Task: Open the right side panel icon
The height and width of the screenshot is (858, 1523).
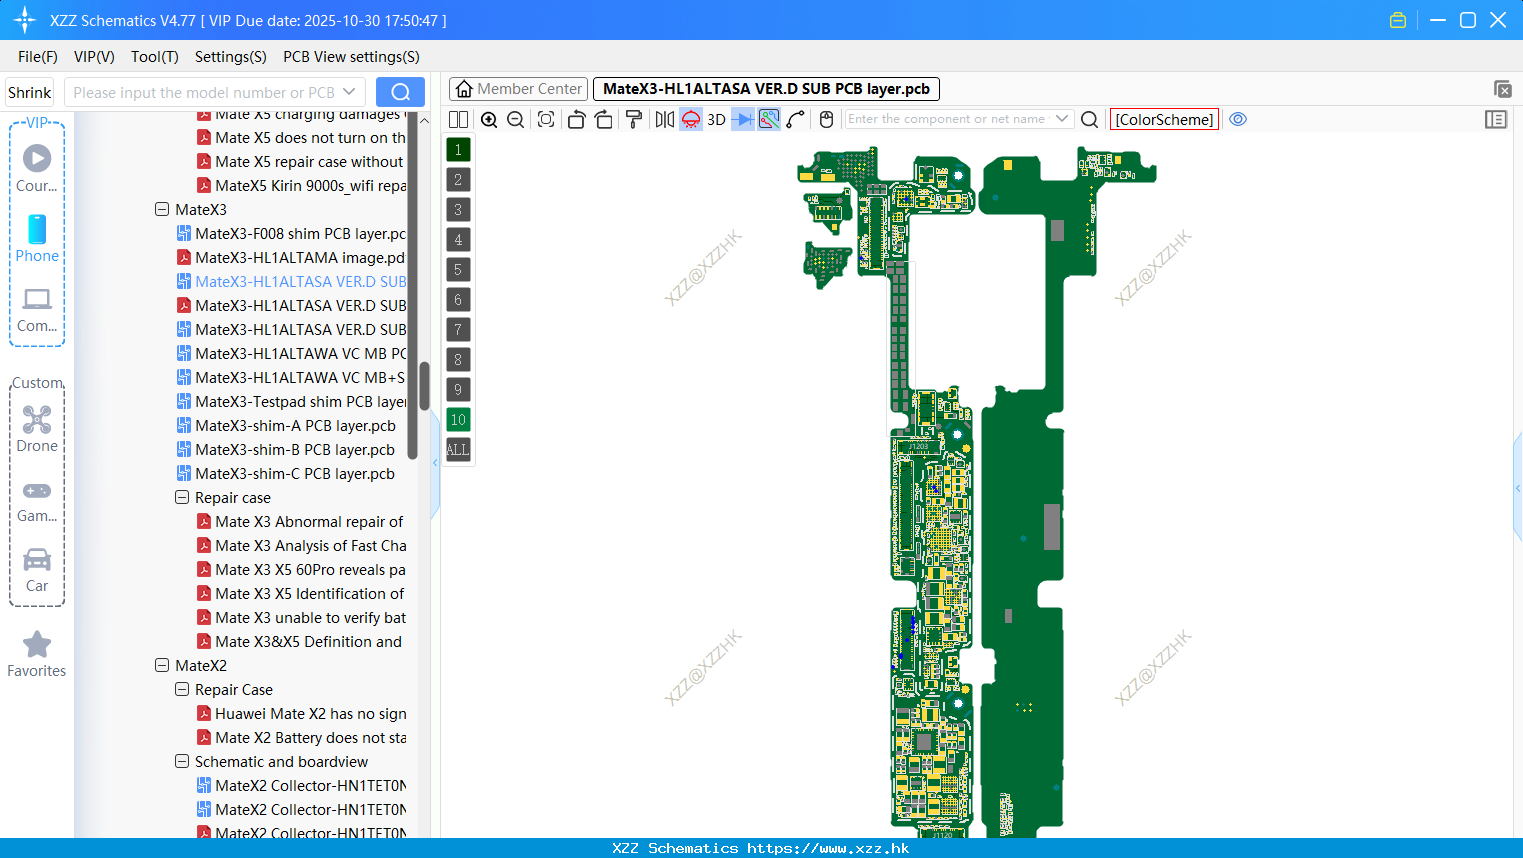Action: (1496, 119)
